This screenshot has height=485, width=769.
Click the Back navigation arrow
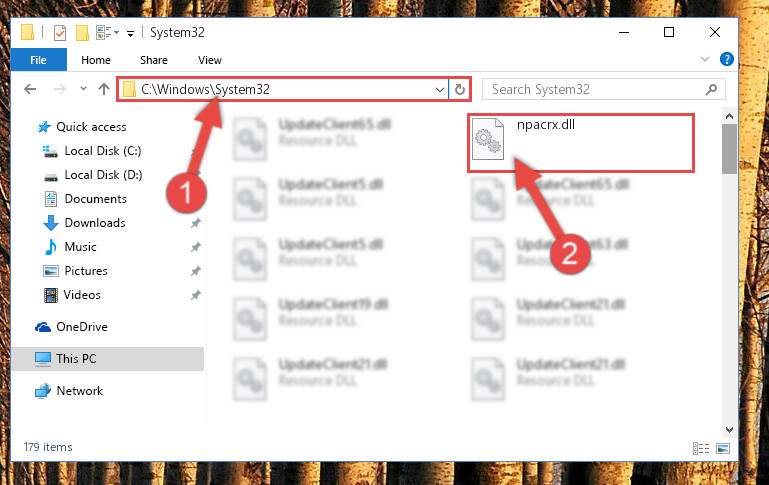coord(30,89)
